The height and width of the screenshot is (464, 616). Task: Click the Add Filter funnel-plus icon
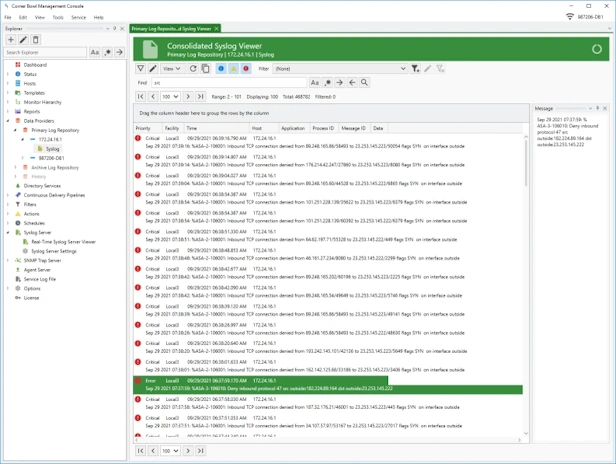pos(415,68)
